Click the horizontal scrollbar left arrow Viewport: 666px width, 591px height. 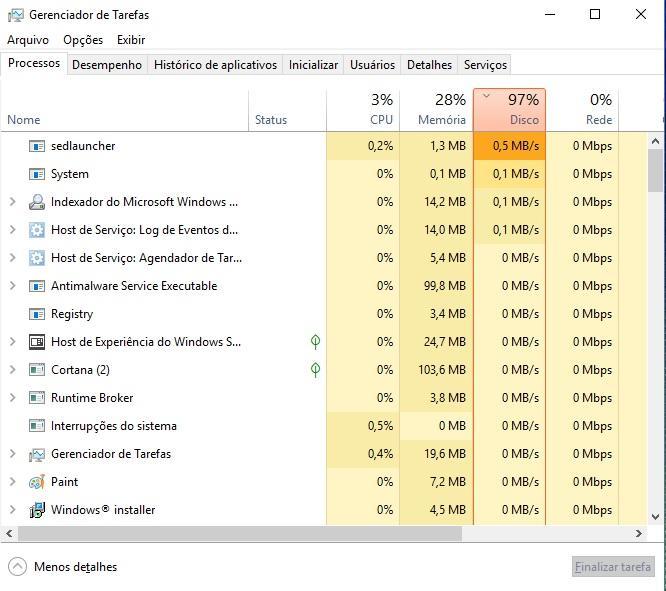(x=9, y=534)
